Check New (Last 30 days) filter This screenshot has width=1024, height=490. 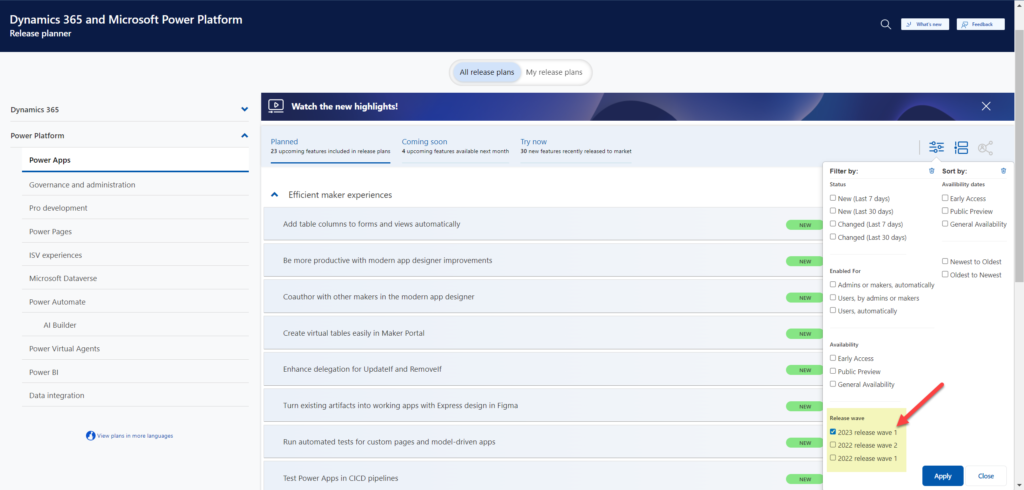pyautogui.click(x=833, y=211)
